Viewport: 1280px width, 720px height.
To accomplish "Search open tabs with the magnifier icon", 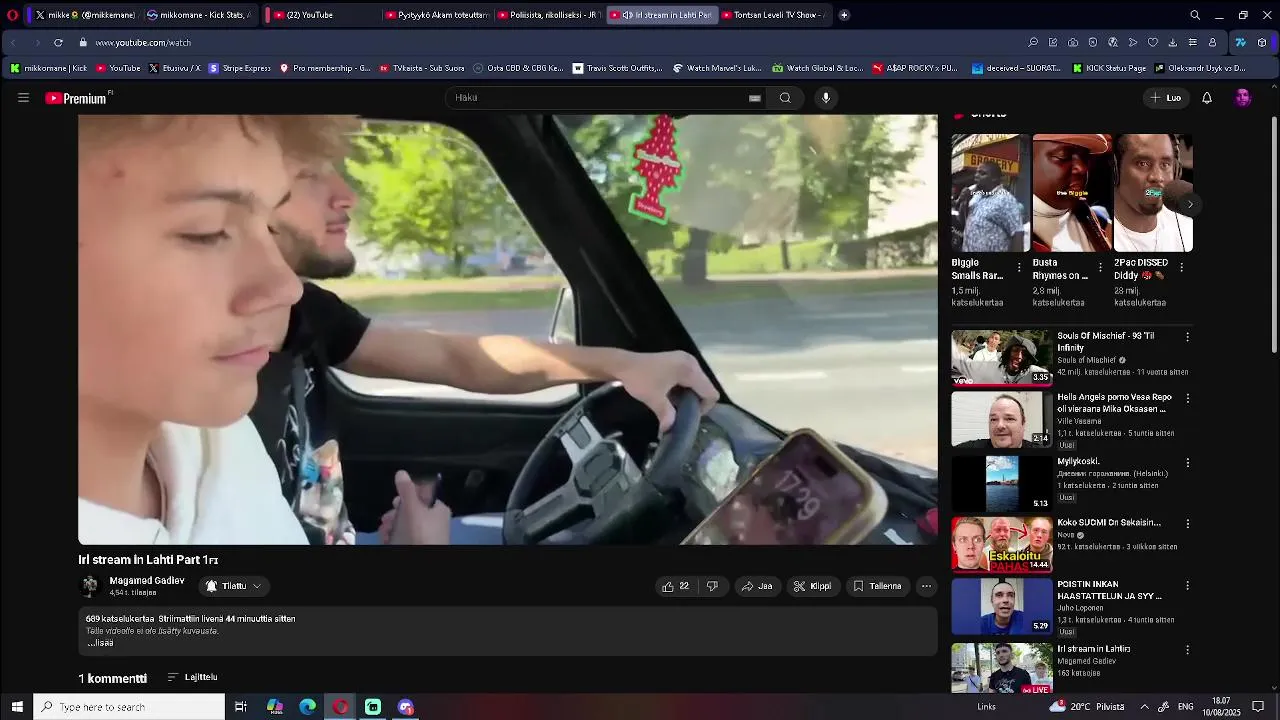I will [x=1195, y=15].
